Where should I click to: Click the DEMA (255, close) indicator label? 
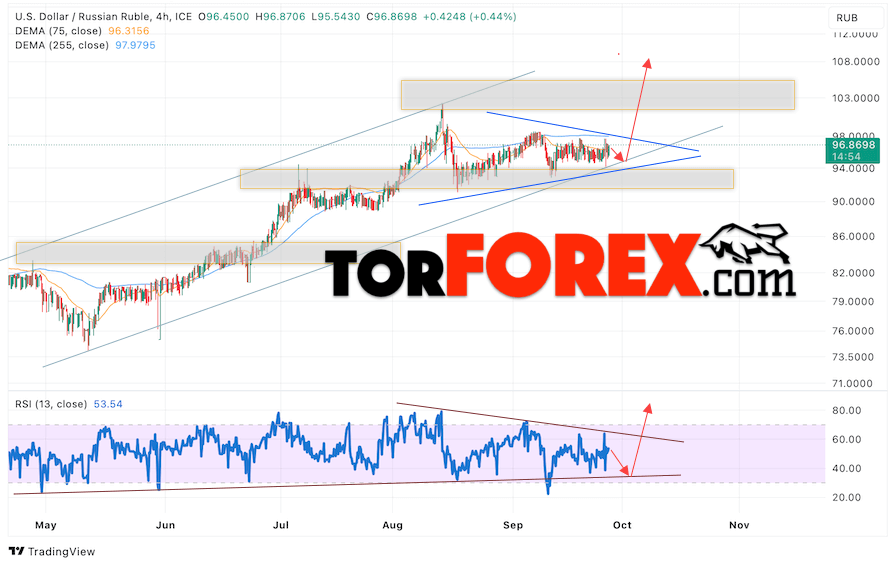[x=62, y=45]
